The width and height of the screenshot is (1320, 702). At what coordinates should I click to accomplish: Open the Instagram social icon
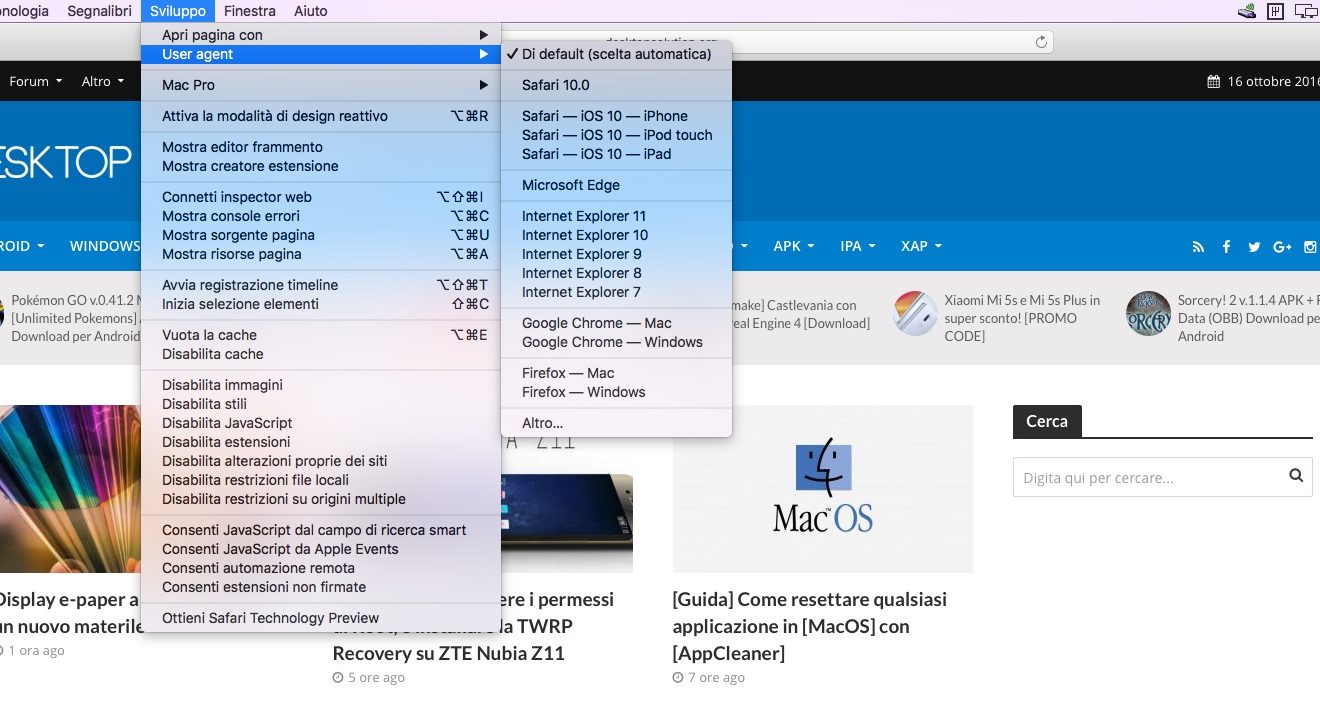1311,247
